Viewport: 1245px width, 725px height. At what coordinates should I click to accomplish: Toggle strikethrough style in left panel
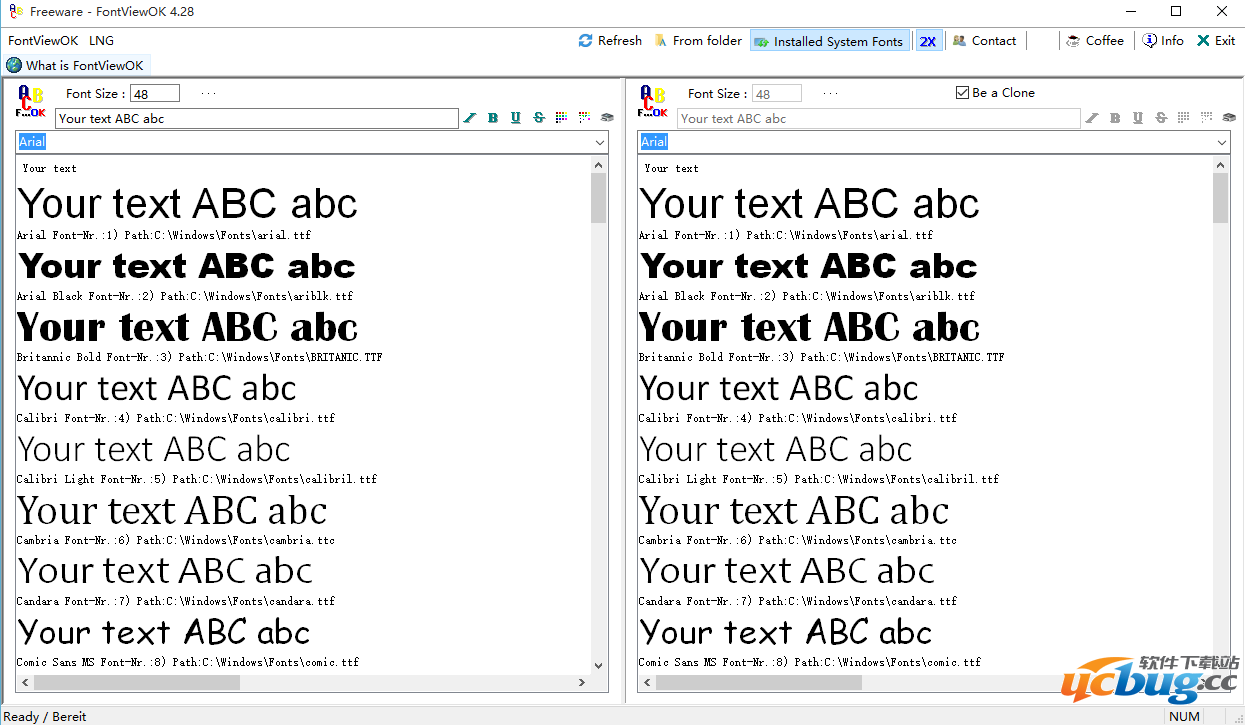click(x=539, y=118)
